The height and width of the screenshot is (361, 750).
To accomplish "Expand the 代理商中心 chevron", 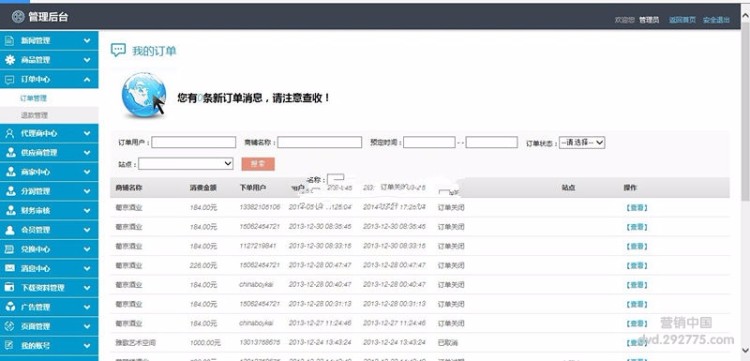I will [87, 133].
